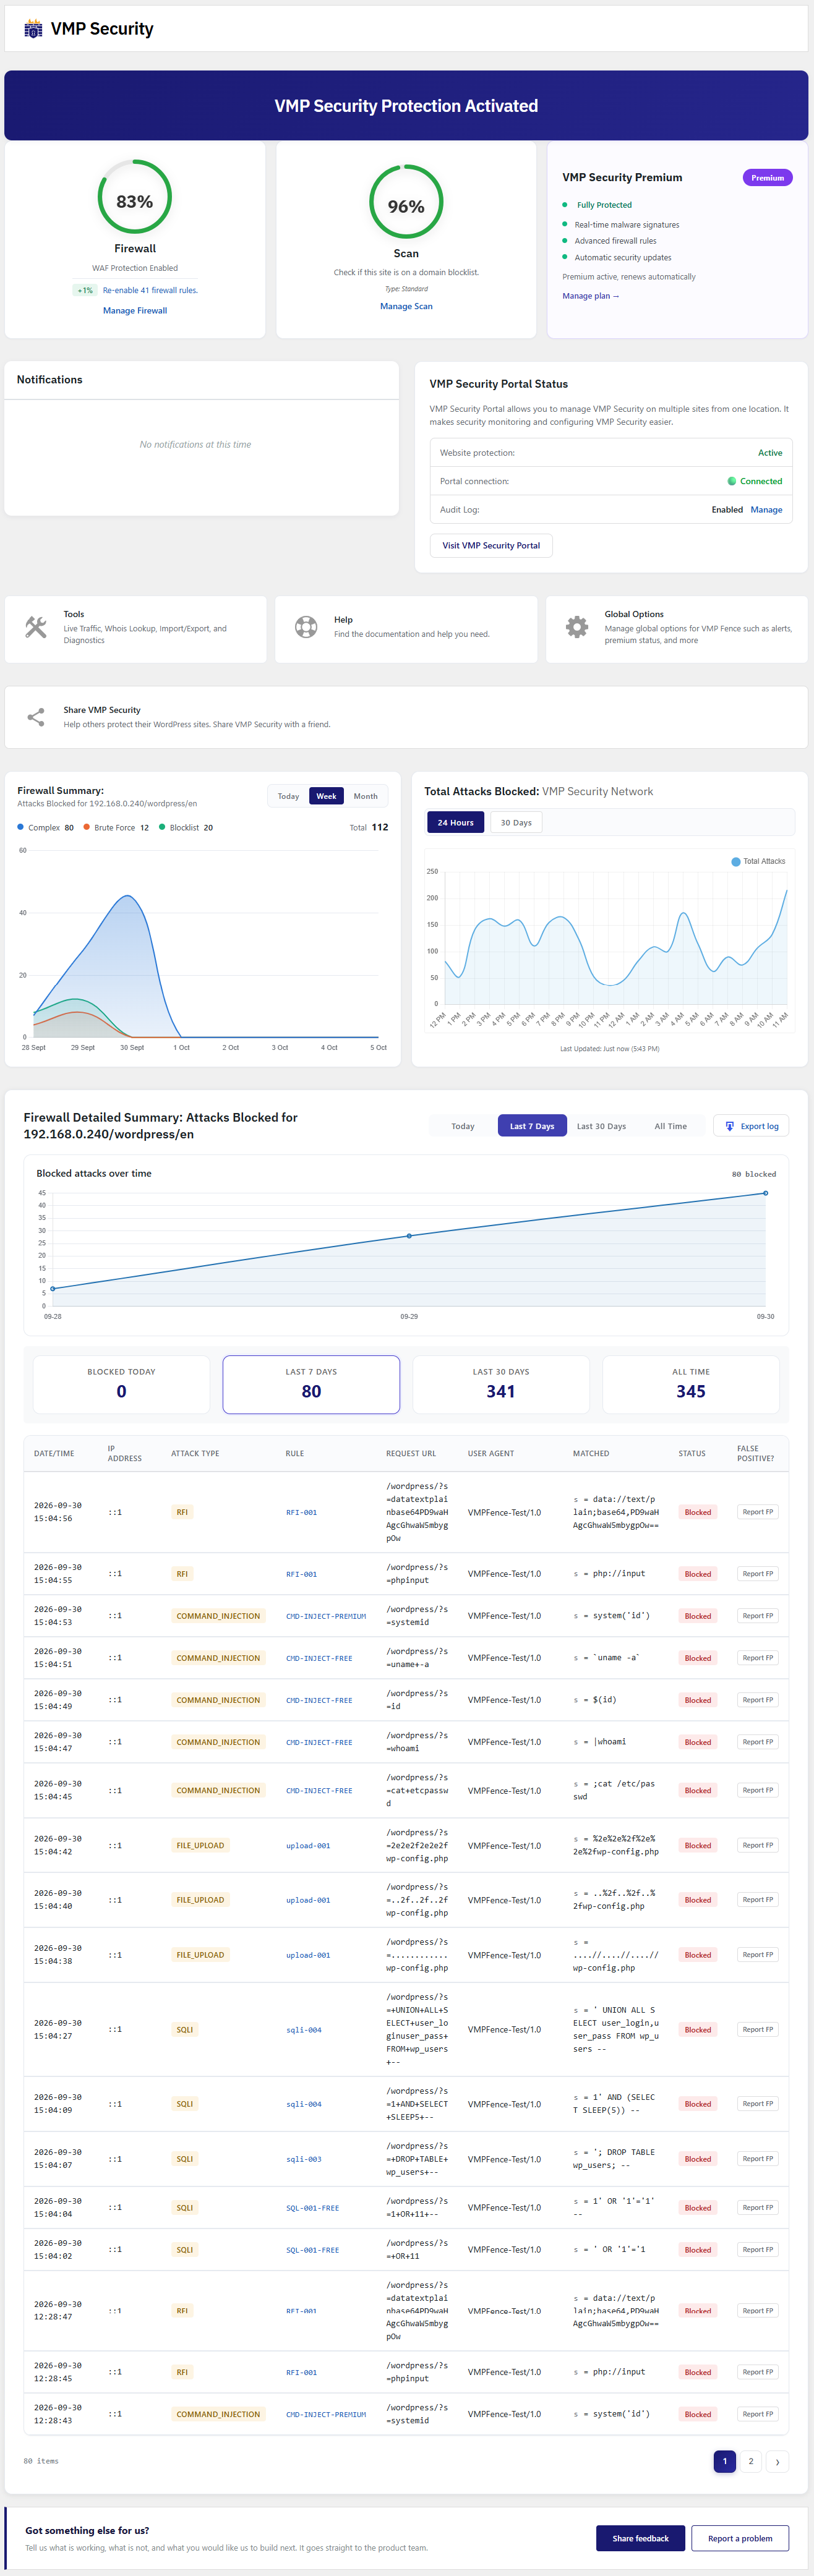Toggle the Complex series legend dot
Viewport: 814px width, 2576px height.
[x=21, y=827]
